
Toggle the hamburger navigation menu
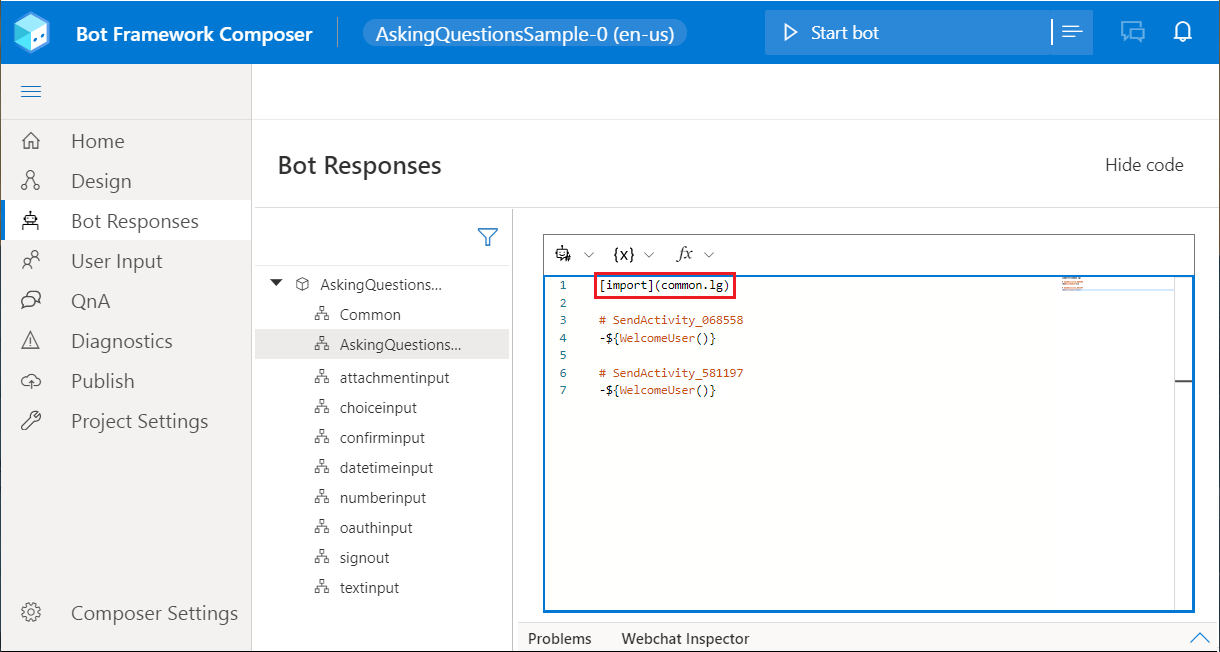coord(31,92)
